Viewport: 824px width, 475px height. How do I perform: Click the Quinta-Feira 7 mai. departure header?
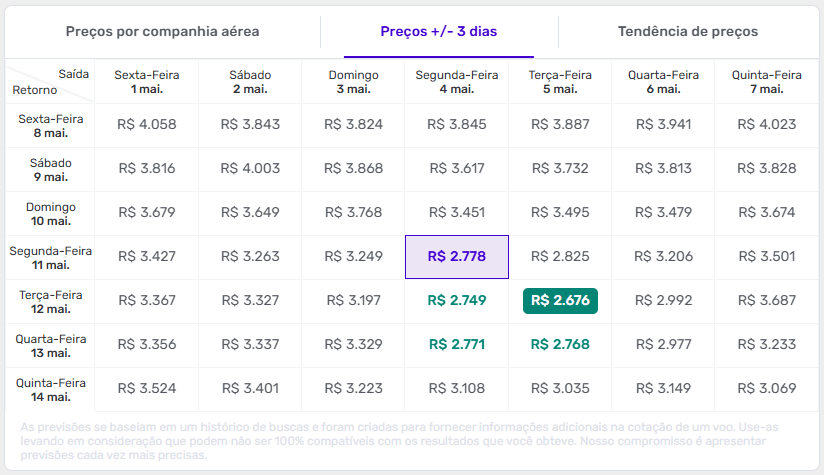767,81
